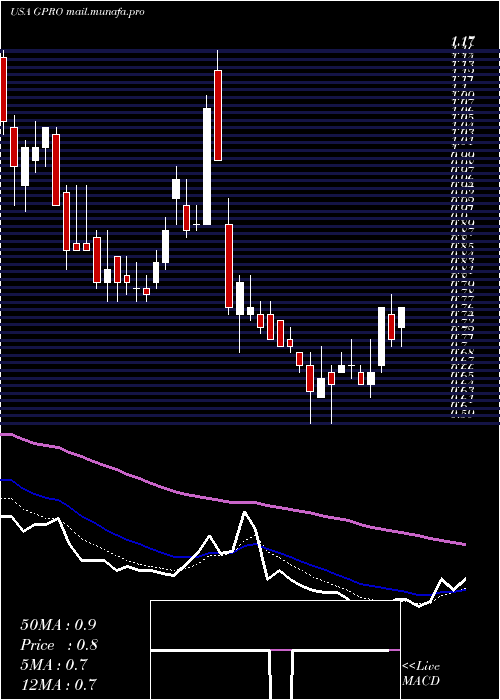
Task: Click the tallest white candlestick near center
Action: (x=207, y=166)
